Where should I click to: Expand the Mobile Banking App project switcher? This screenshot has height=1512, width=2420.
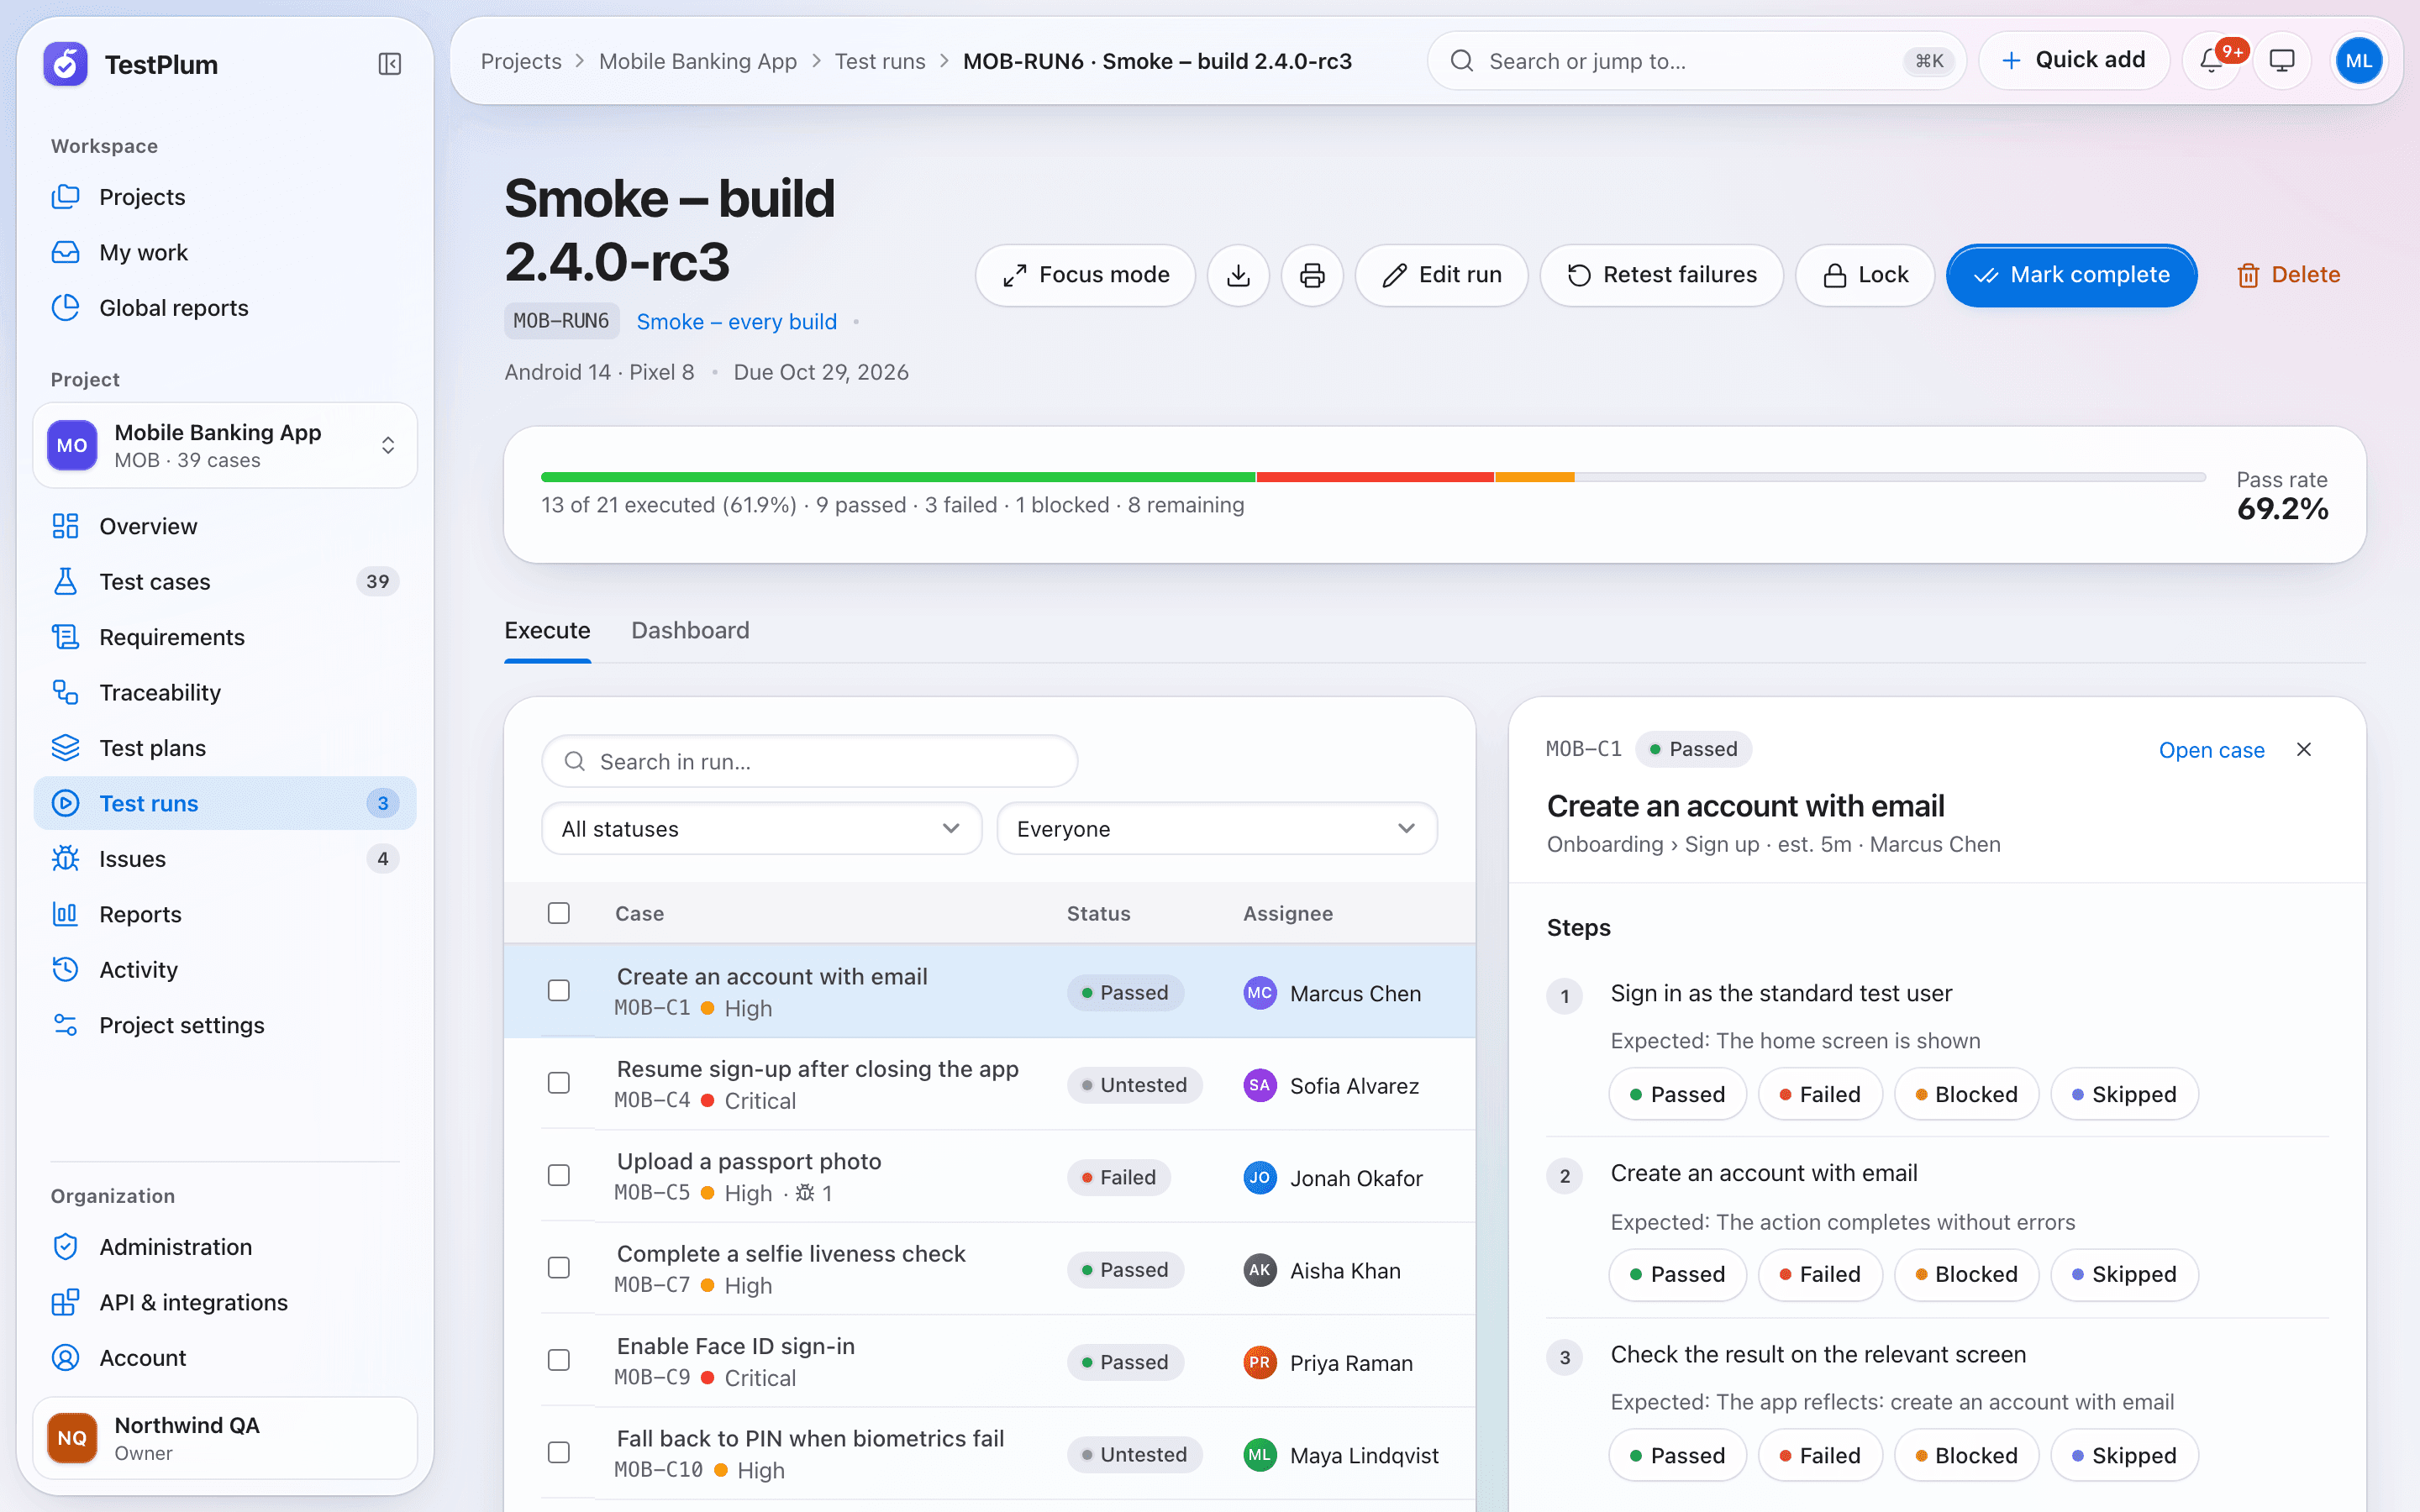225,445
